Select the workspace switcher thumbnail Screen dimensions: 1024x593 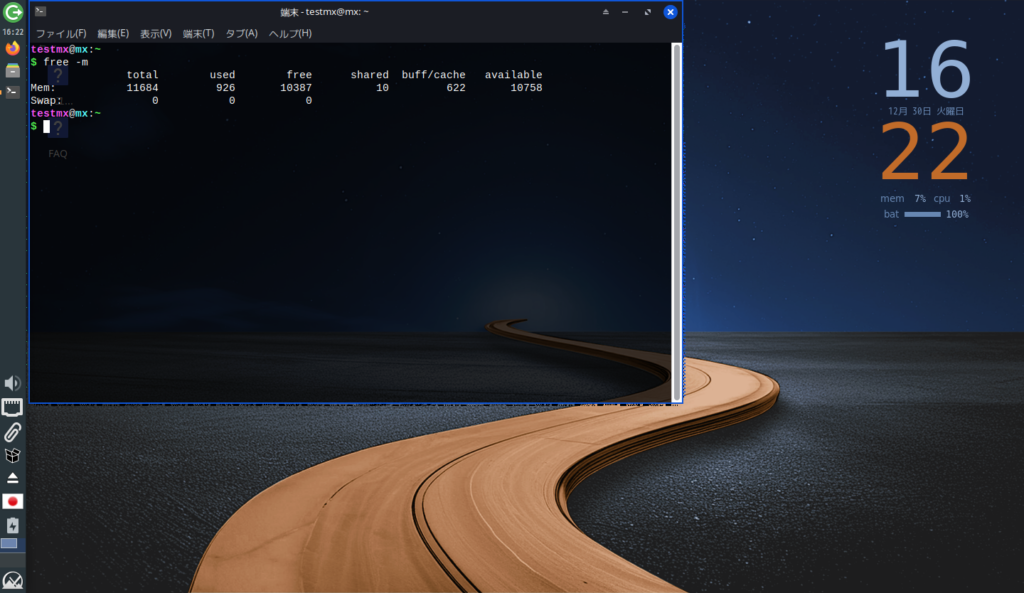coord(9,544)
